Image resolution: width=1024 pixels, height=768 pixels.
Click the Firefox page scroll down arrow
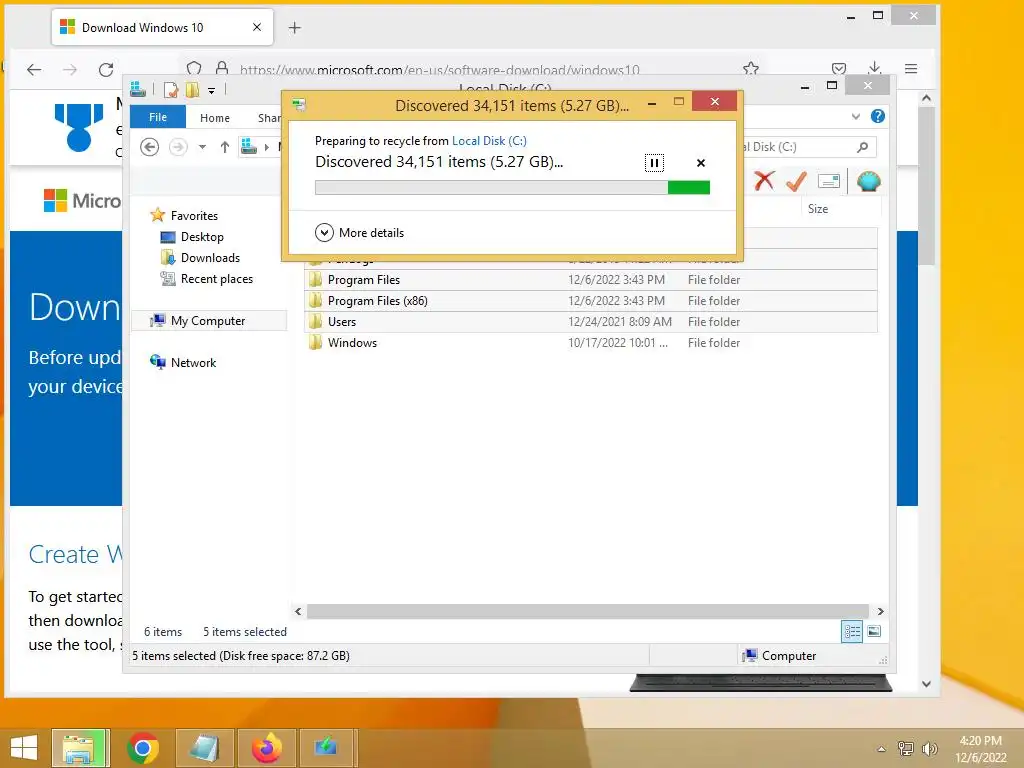tap(926, 684)
